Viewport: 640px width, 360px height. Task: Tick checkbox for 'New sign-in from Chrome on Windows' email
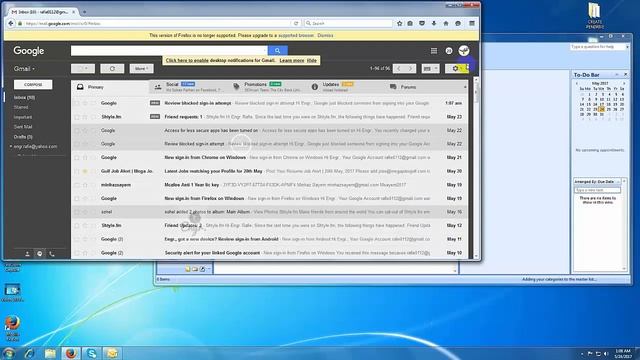pyautogui.click(x=77, y=158)
